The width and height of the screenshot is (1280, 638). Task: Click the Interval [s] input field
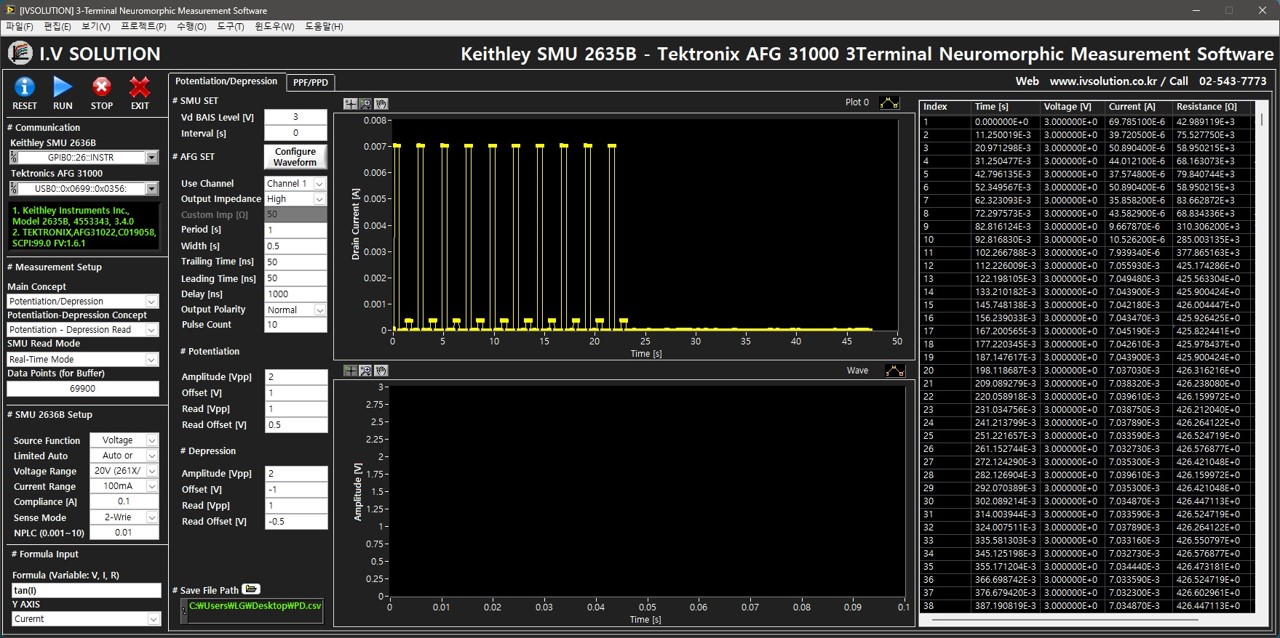tap(295, 133)
